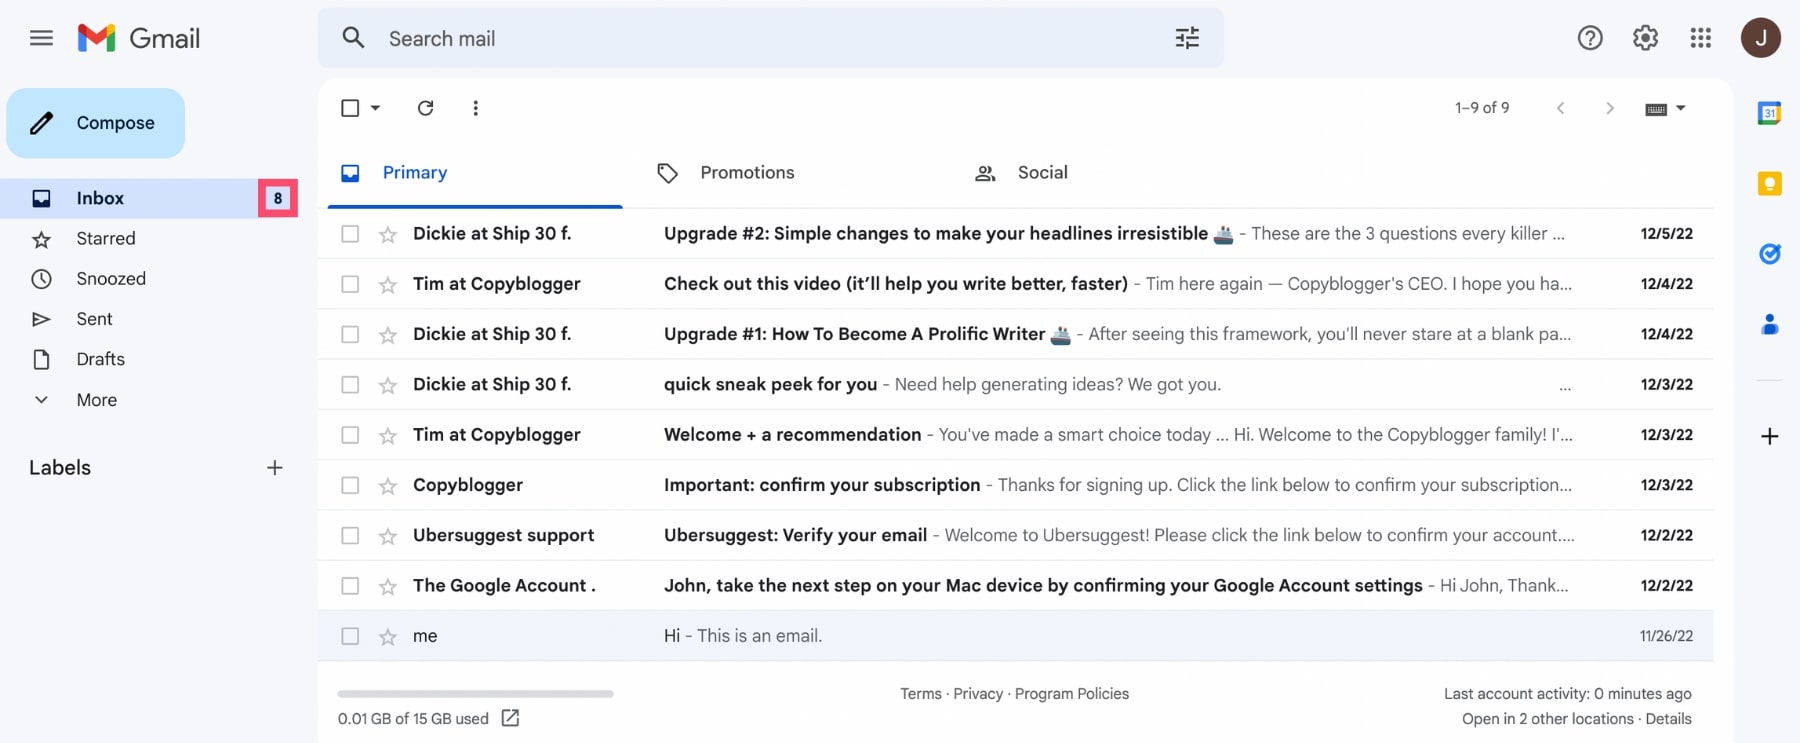This screenshot has width=1800, height=743.
Task: Open Google Keep side panel
Action: 1769,184
